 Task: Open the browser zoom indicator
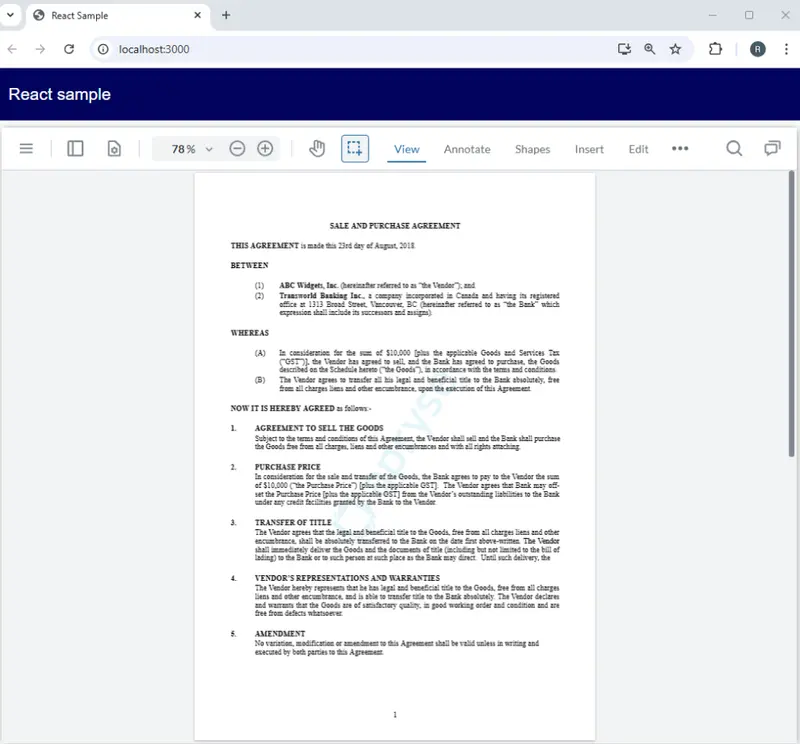click(x=649, y=49)
